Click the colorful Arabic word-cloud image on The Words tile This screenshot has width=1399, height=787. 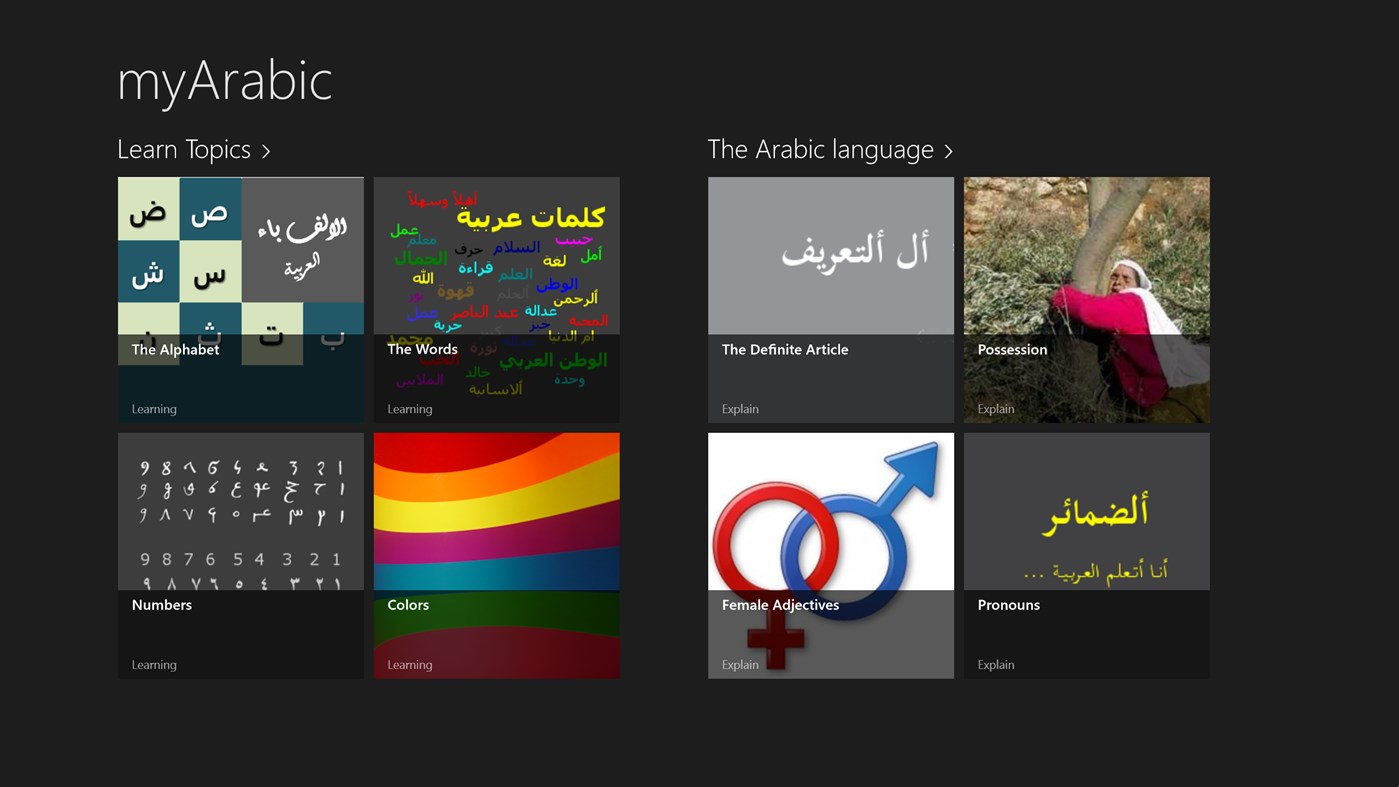[x=496, y=250]
